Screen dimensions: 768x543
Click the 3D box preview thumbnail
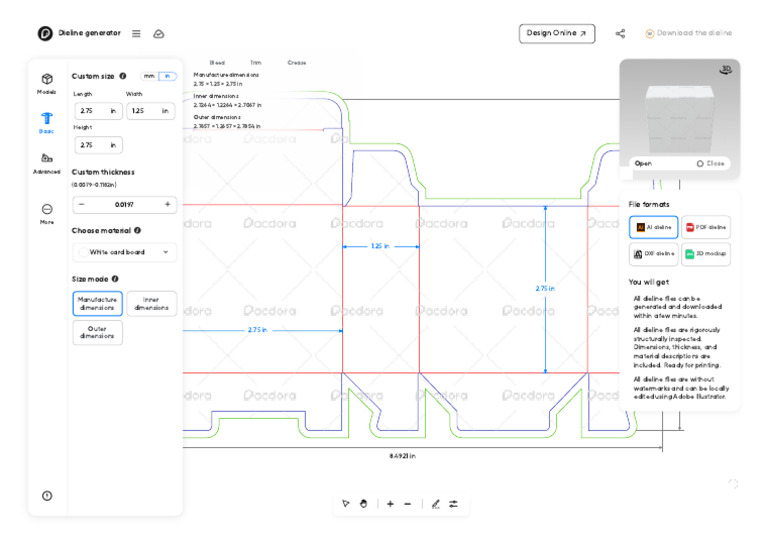coord(679,118)
